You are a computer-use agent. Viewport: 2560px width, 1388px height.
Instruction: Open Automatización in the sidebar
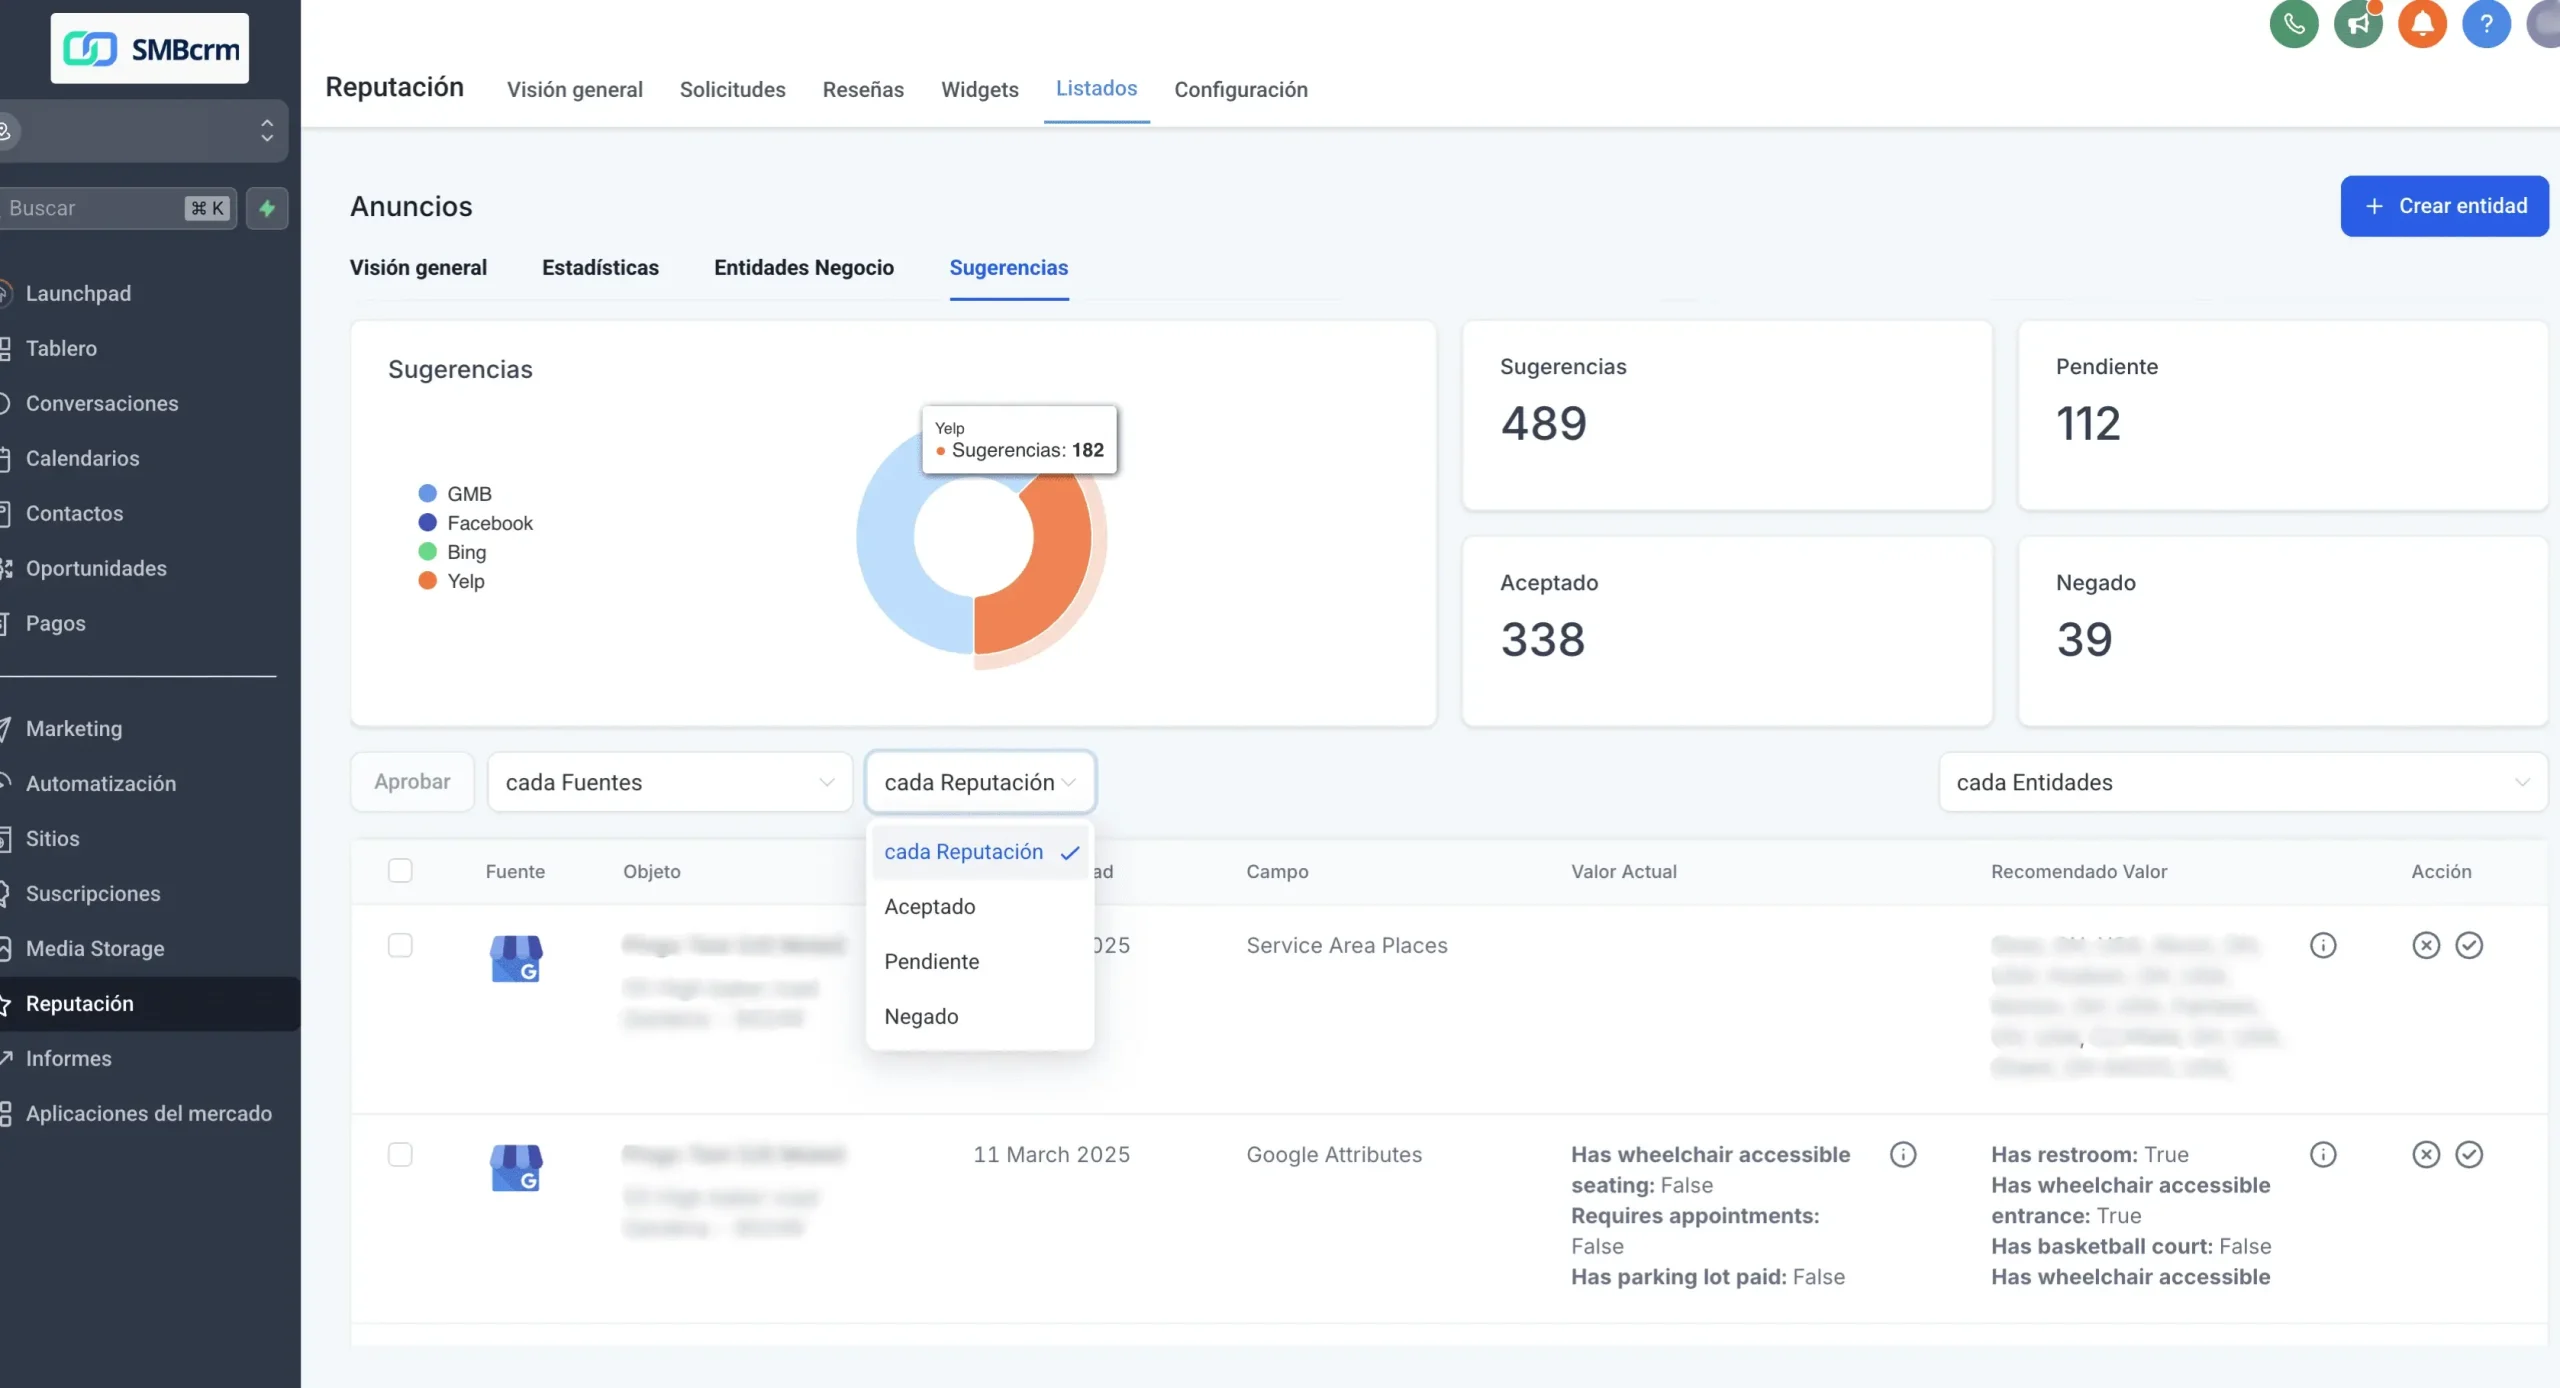click(100, 783)
